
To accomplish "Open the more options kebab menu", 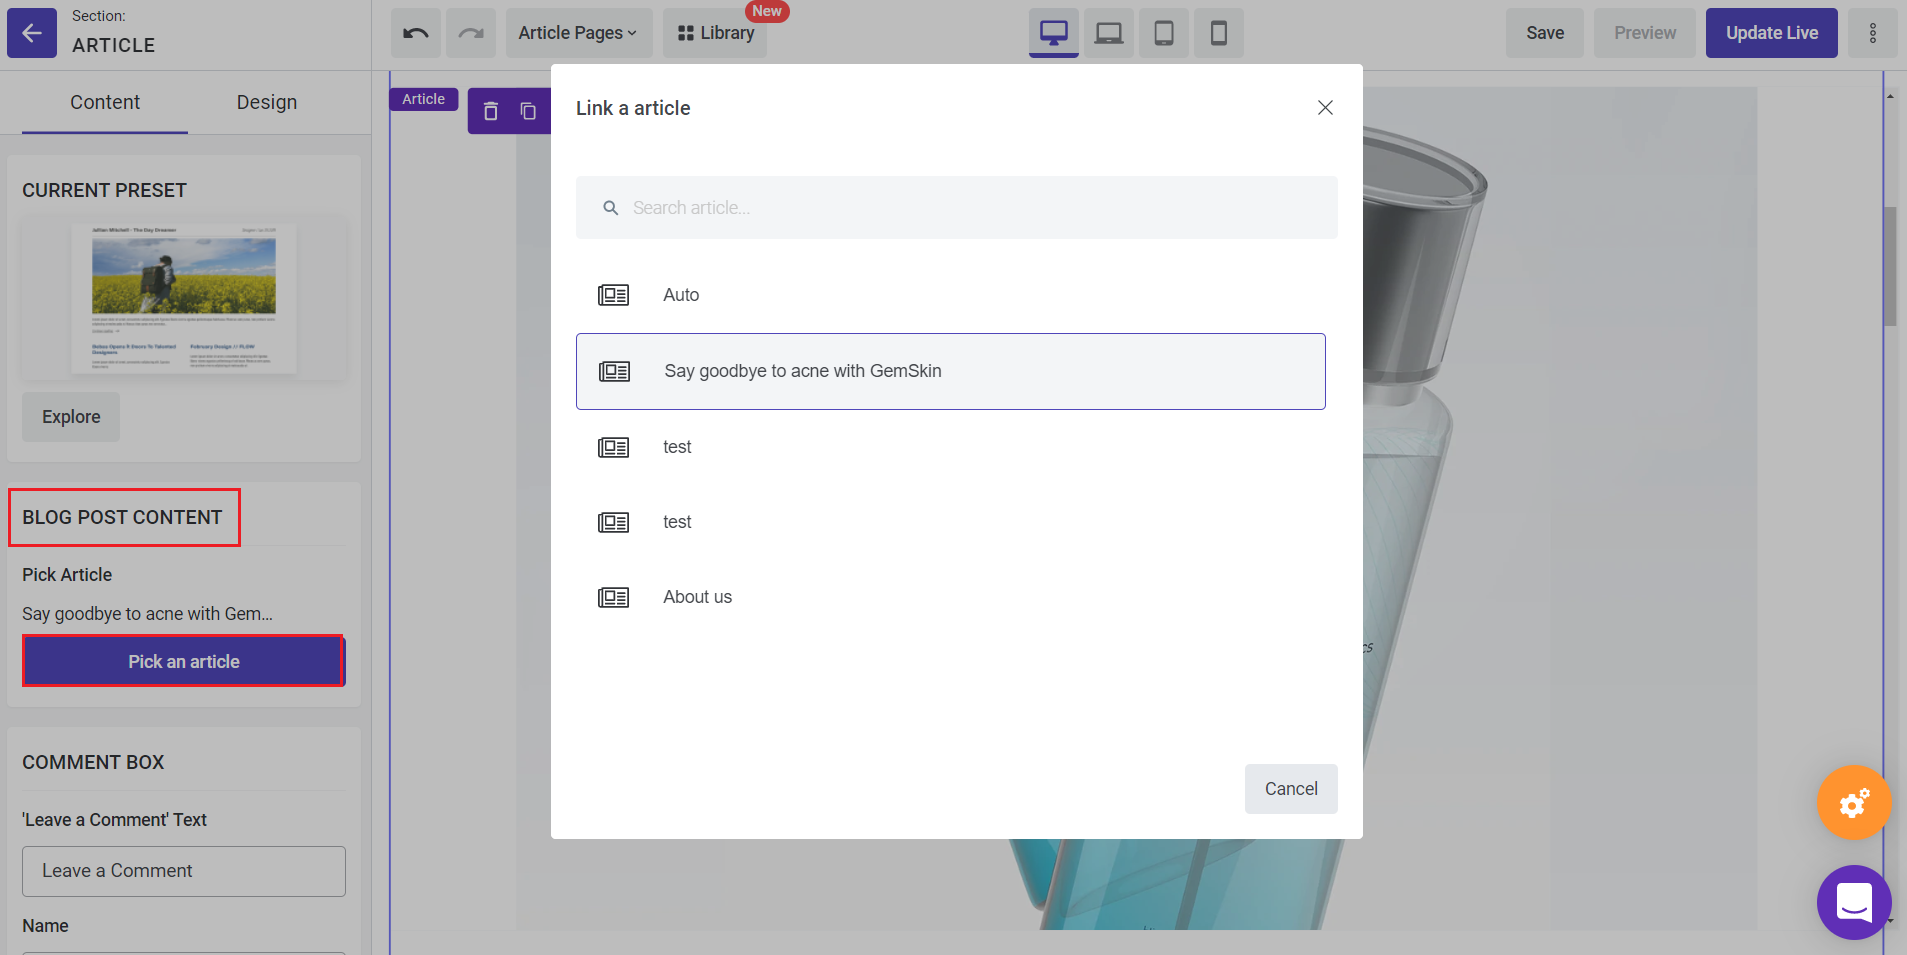I will [x=1873, y=33].
